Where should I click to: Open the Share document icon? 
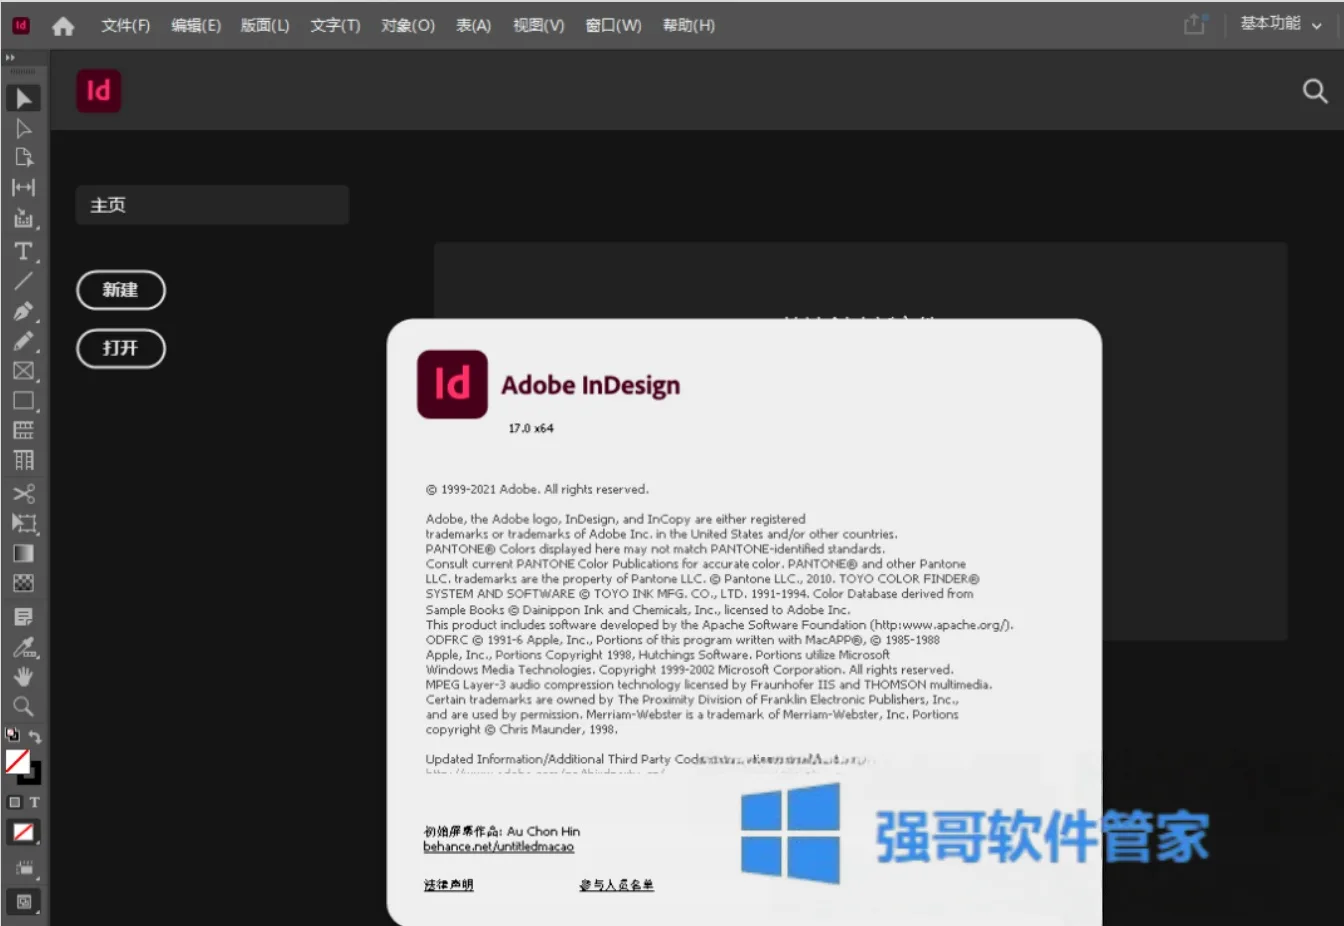pos(1195,24)
